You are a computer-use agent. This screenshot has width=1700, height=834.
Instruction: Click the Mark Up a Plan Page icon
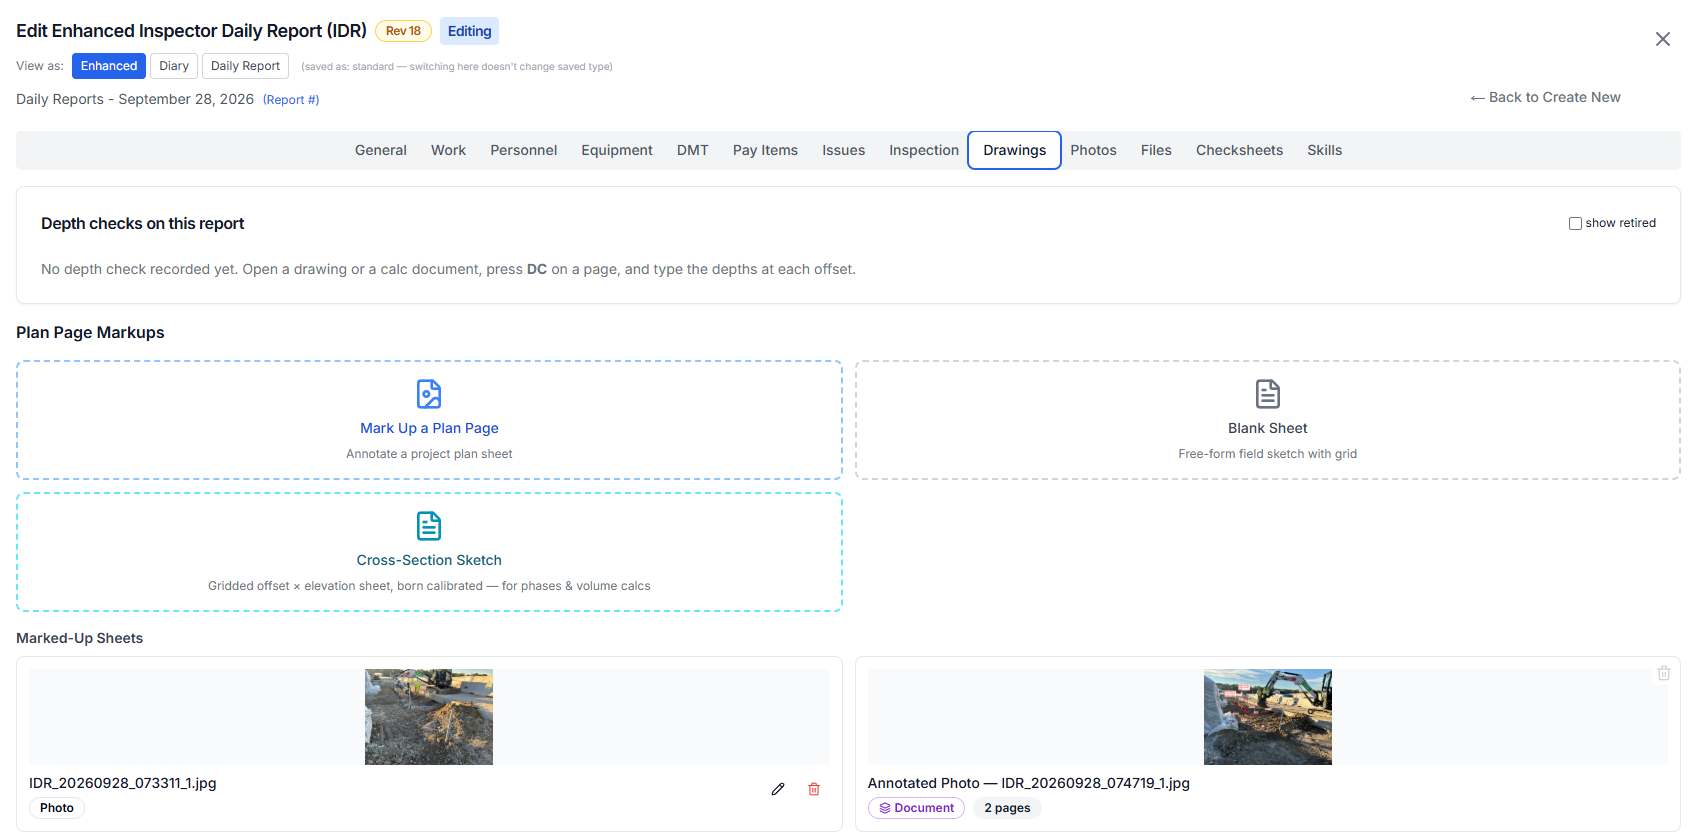coord(429,394)
